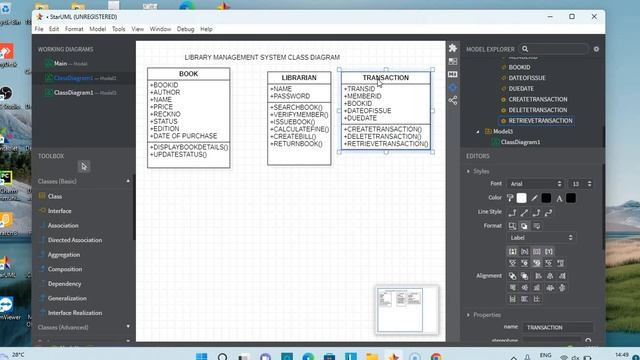Toggle Word Wrap in Format row
Screen dimensions: 640x360
(537, 226)
